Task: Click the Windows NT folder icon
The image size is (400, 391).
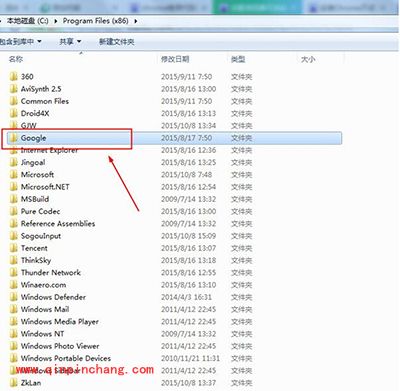Action: tap(14, 334)
